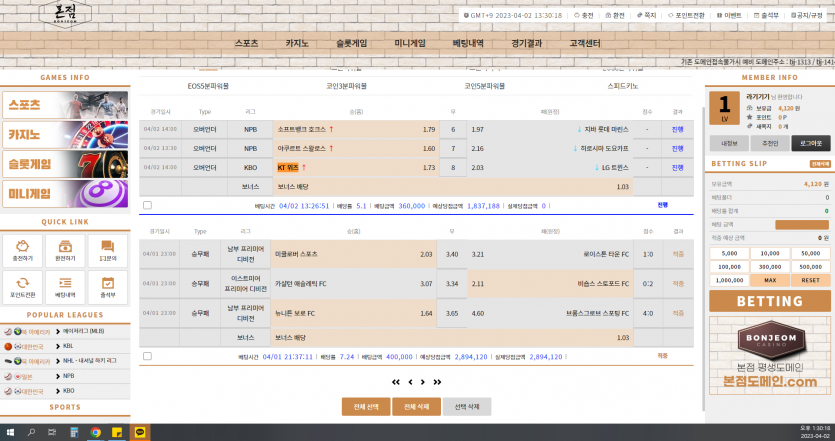Open the 출석부 attendance quick link icon
The height and width of the screenshot is (441, 835).
(108, 285)
